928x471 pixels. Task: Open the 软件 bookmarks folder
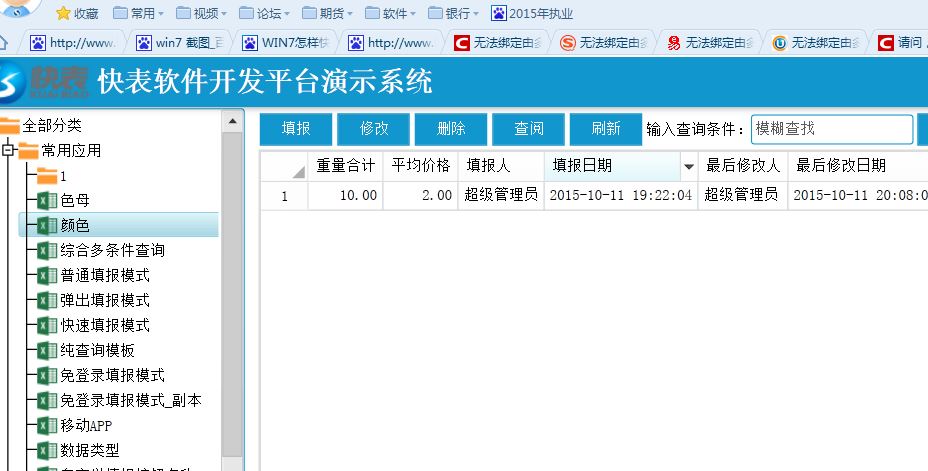pyautogui.click(x=391, y=13)
